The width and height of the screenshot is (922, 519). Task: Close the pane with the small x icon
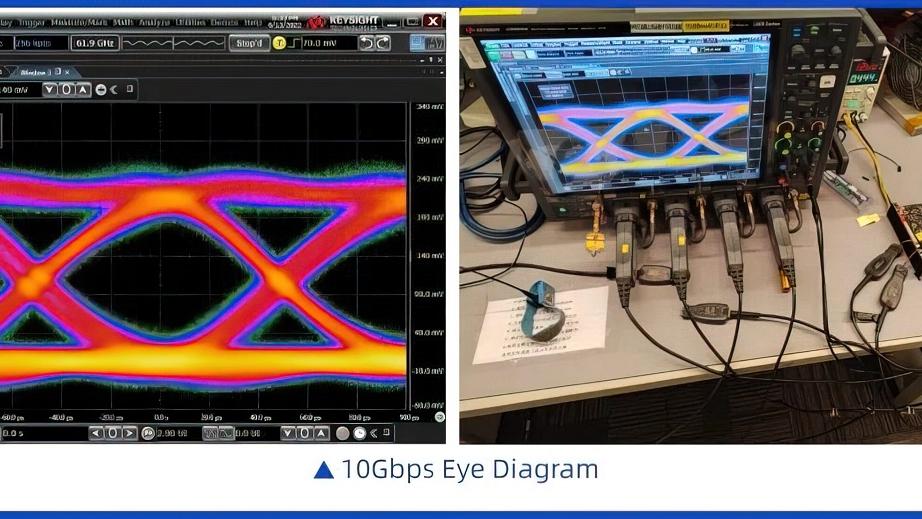(x=440, y=59)
